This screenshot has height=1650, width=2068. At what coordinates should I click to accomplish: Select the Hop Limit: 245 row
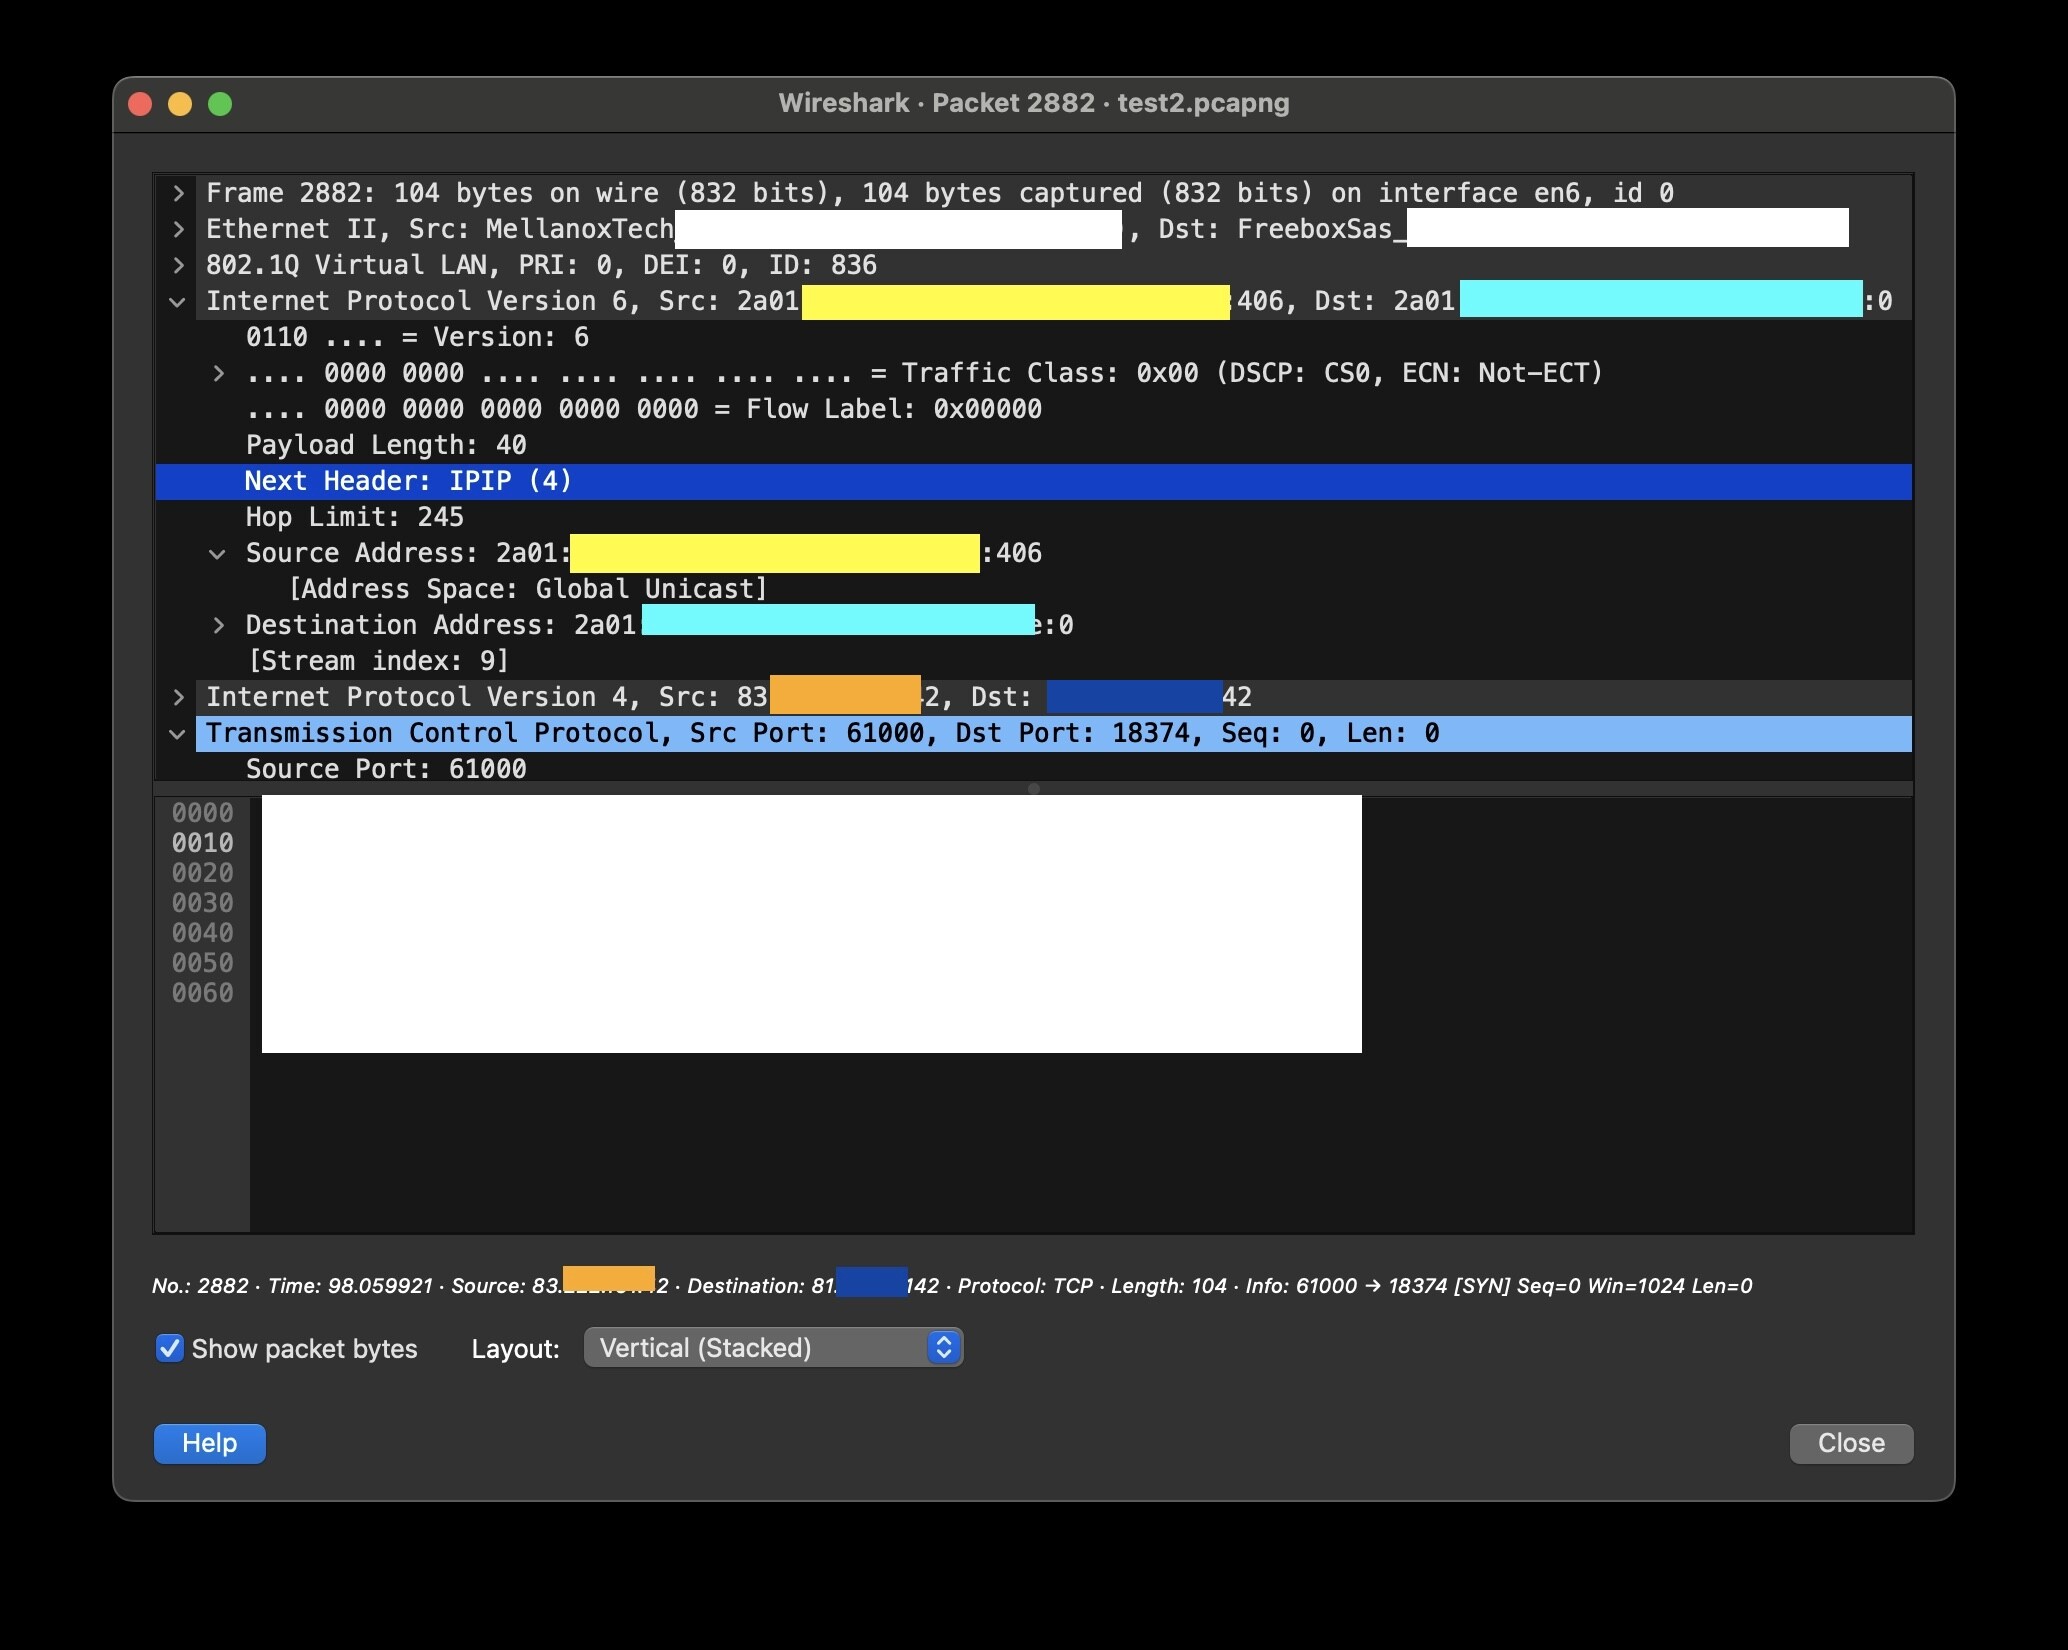tap(1034, 517)
